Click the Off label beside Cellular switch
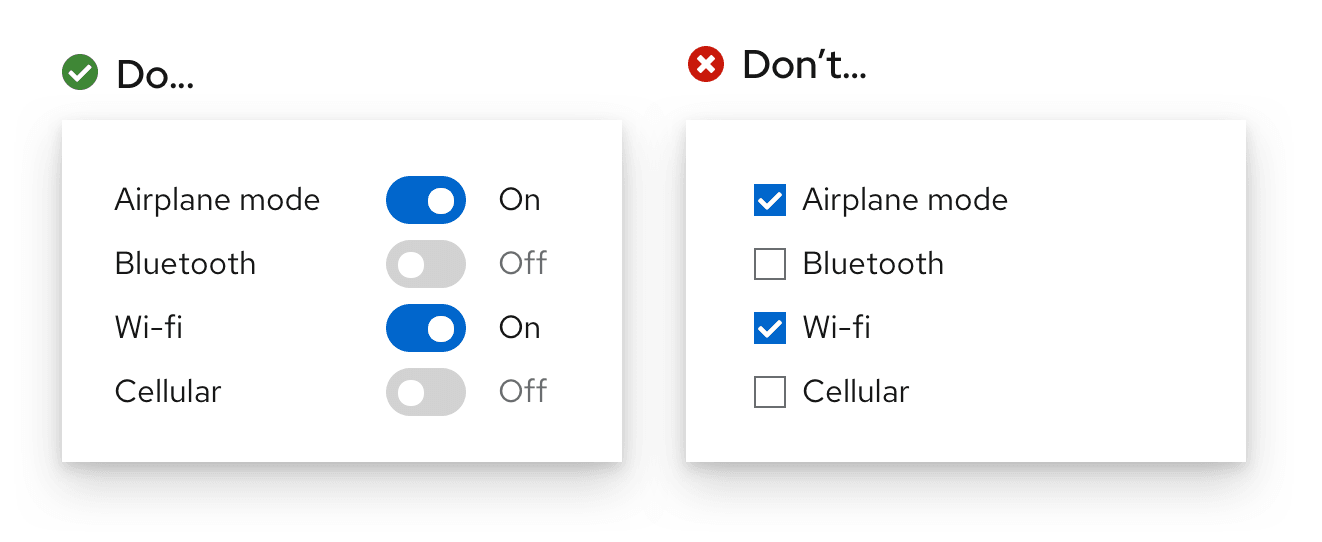This screenshot has height=542, width=1322. click(523, 391)
